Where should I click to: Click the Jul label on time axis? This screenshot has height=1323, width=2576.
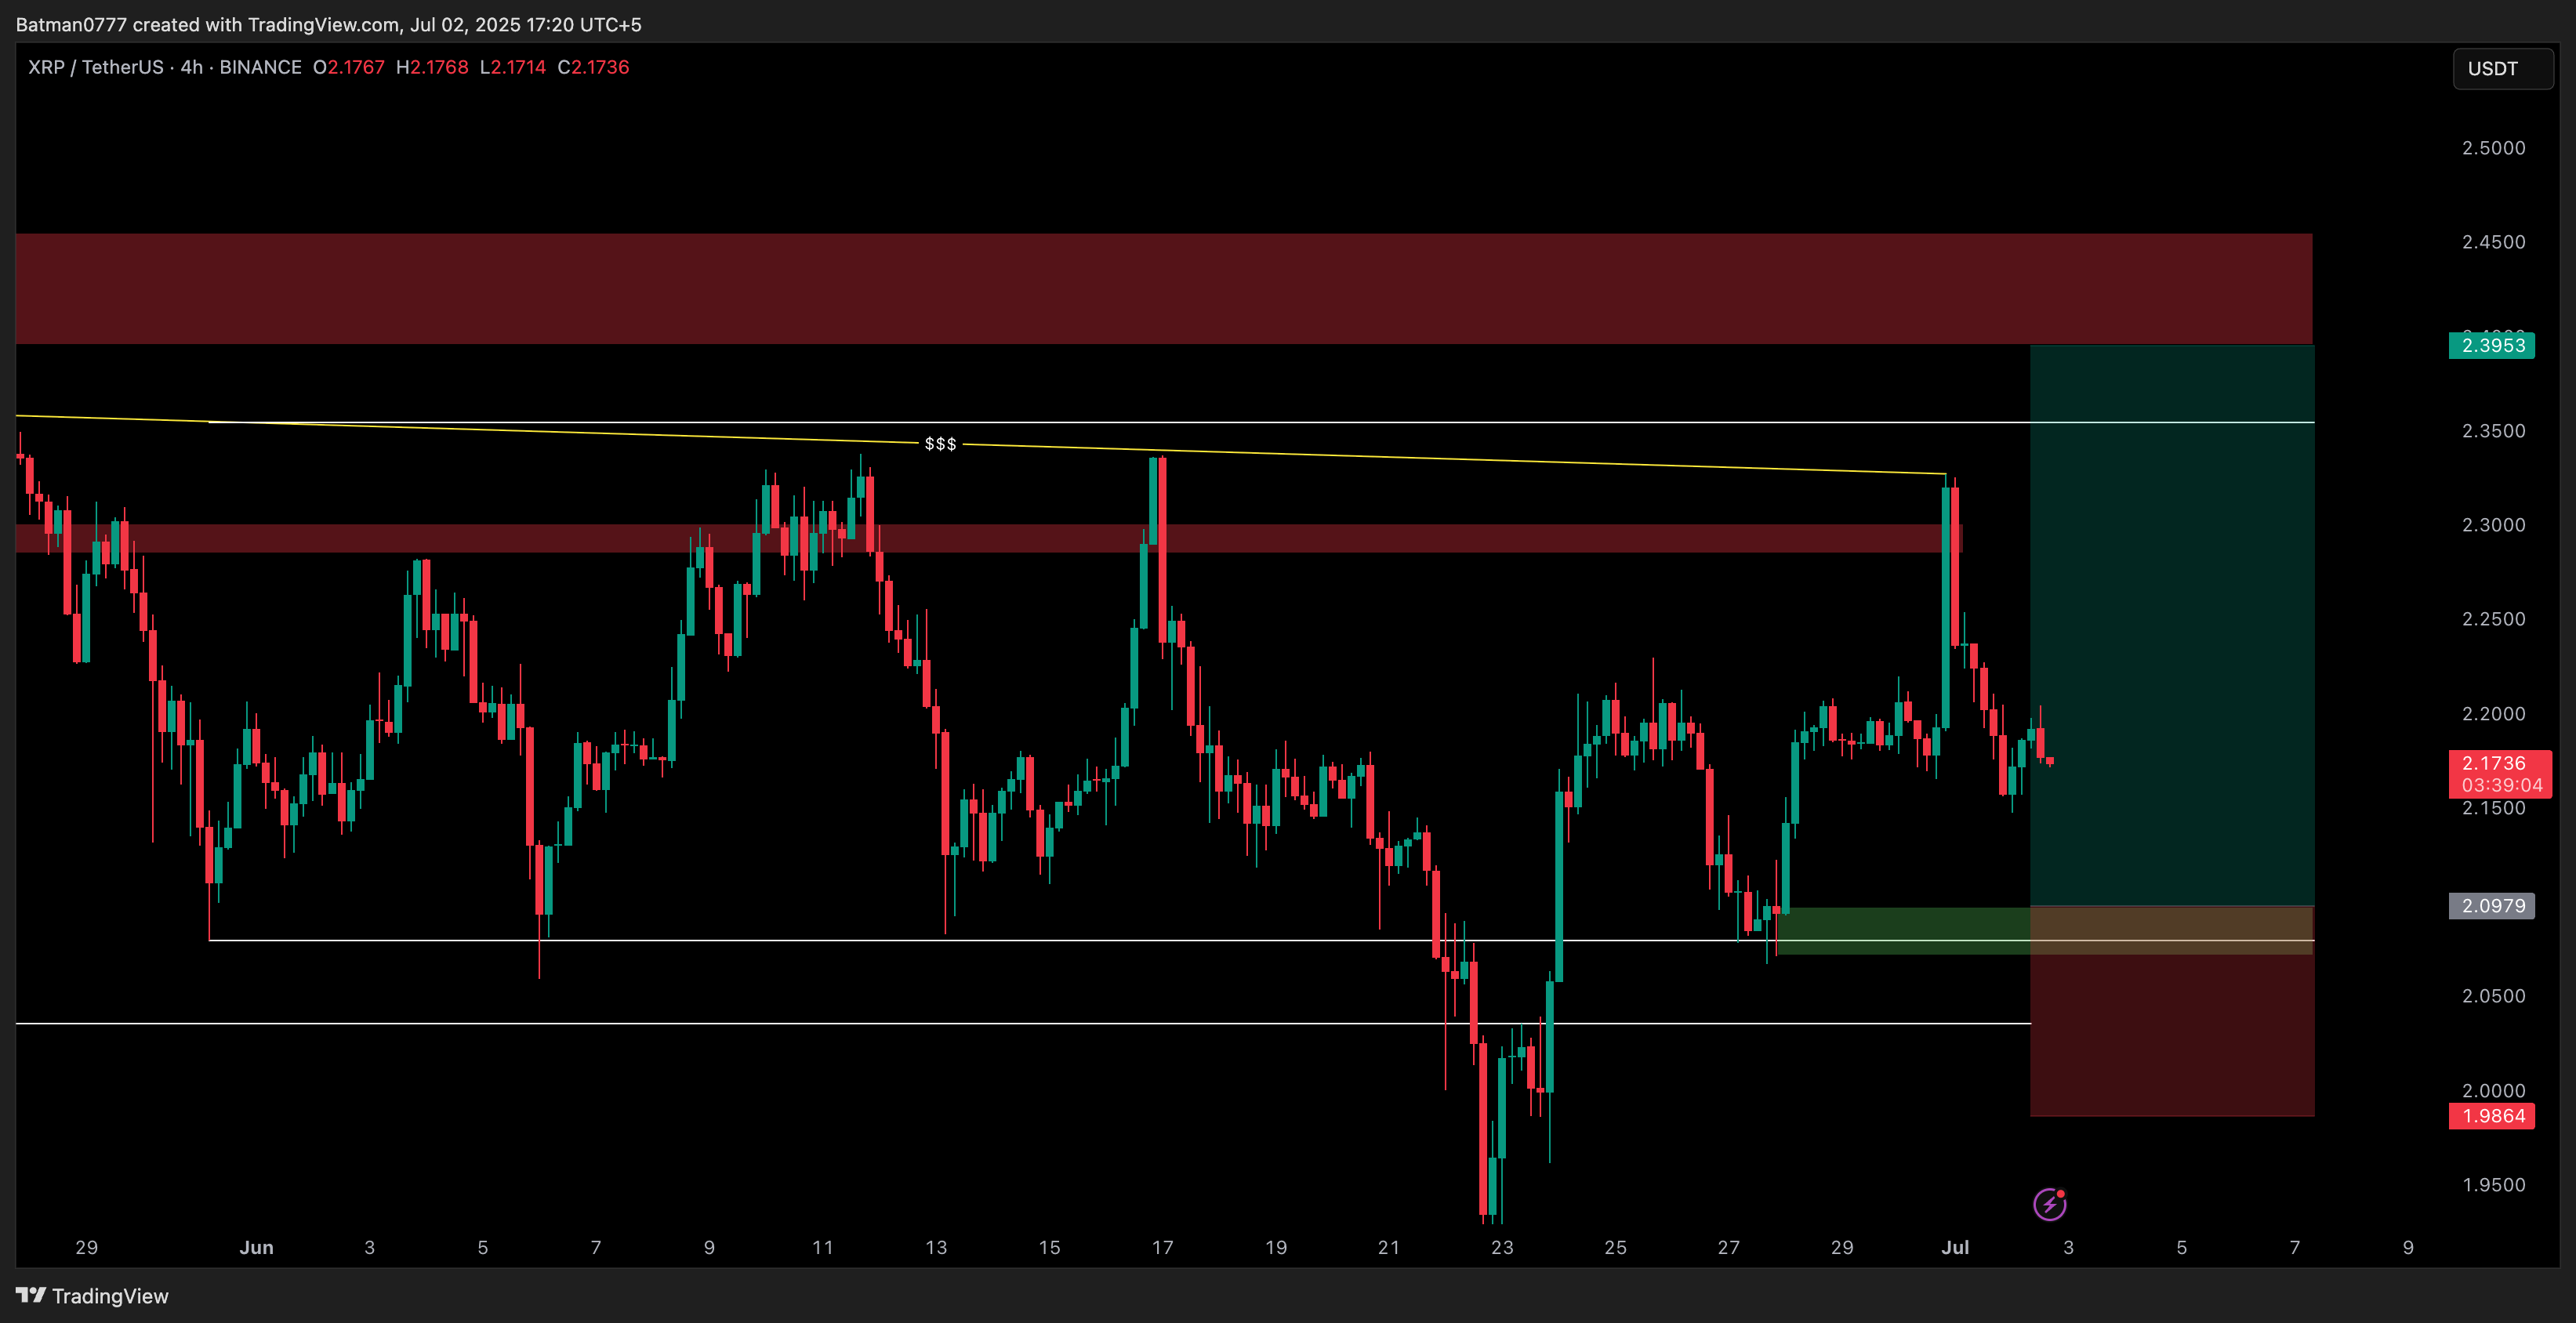(x=1955, y=1247)
